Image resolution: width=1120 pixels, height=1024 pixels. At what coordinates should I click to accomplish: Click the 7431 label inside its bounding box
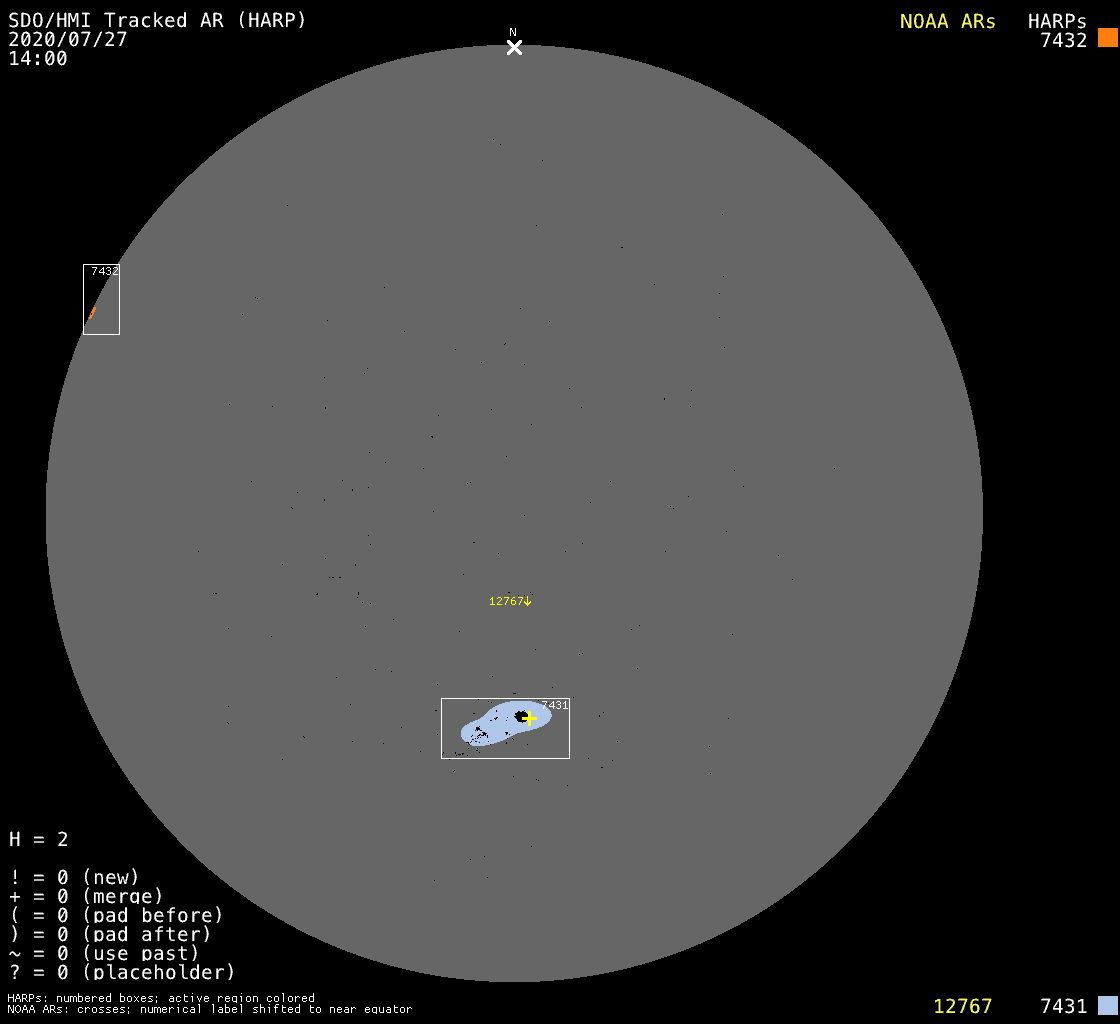(555, 705)
